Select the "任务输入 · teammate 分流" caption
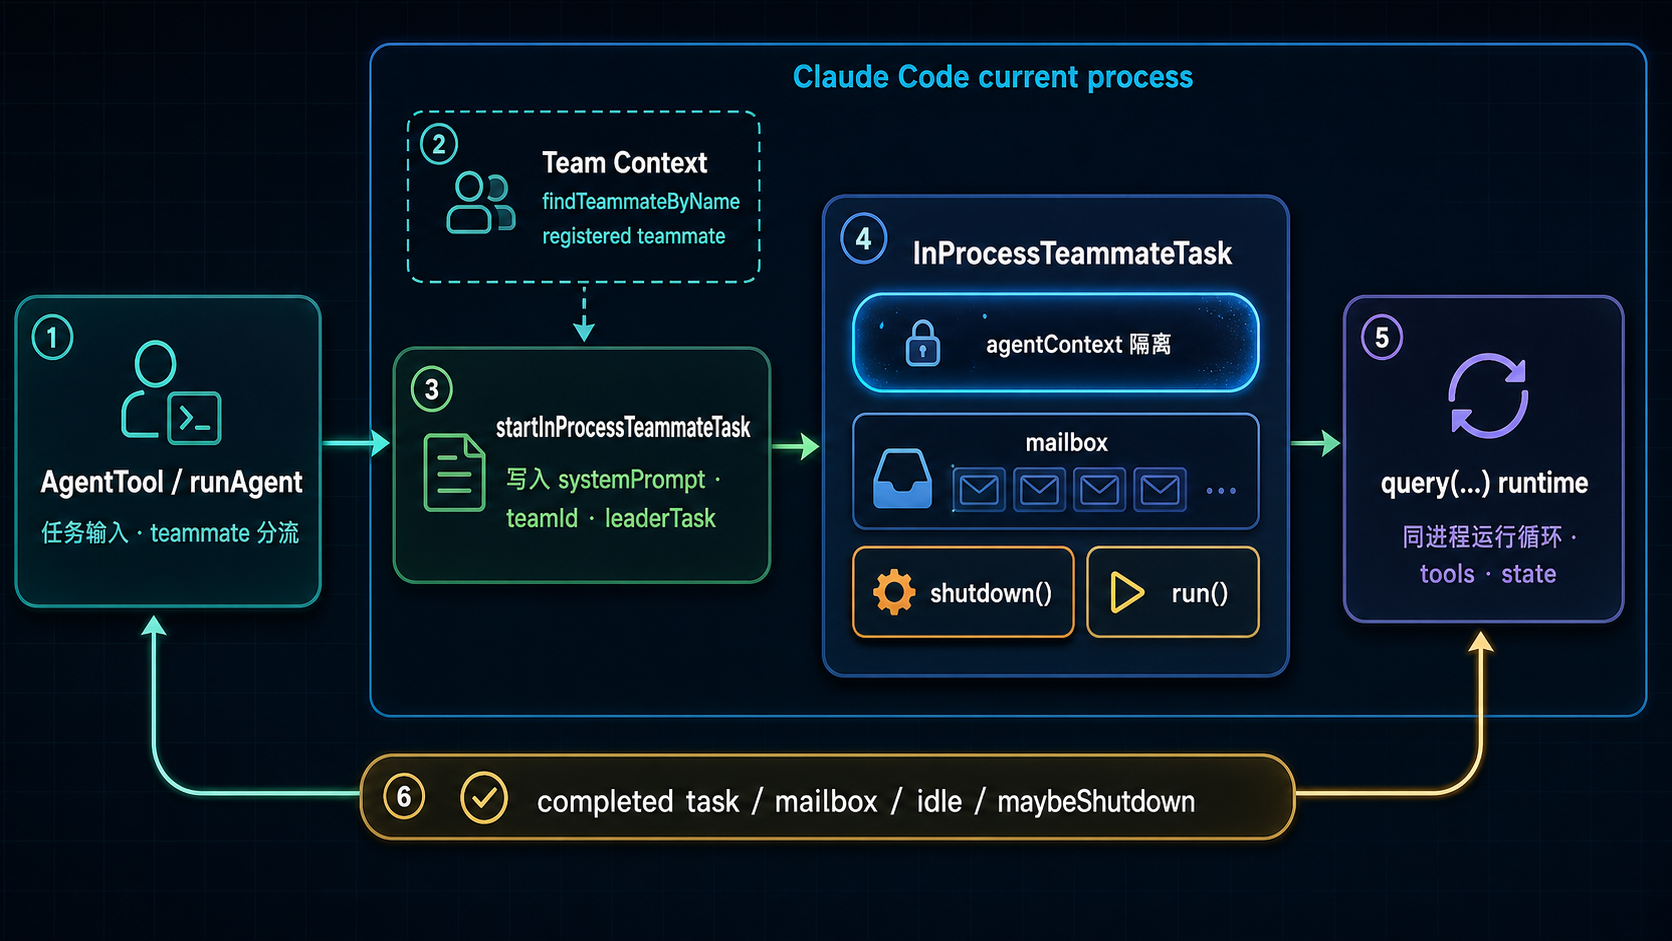Image resolution: width=1672 pixels, height=941 pixels. tap(170, 533)
